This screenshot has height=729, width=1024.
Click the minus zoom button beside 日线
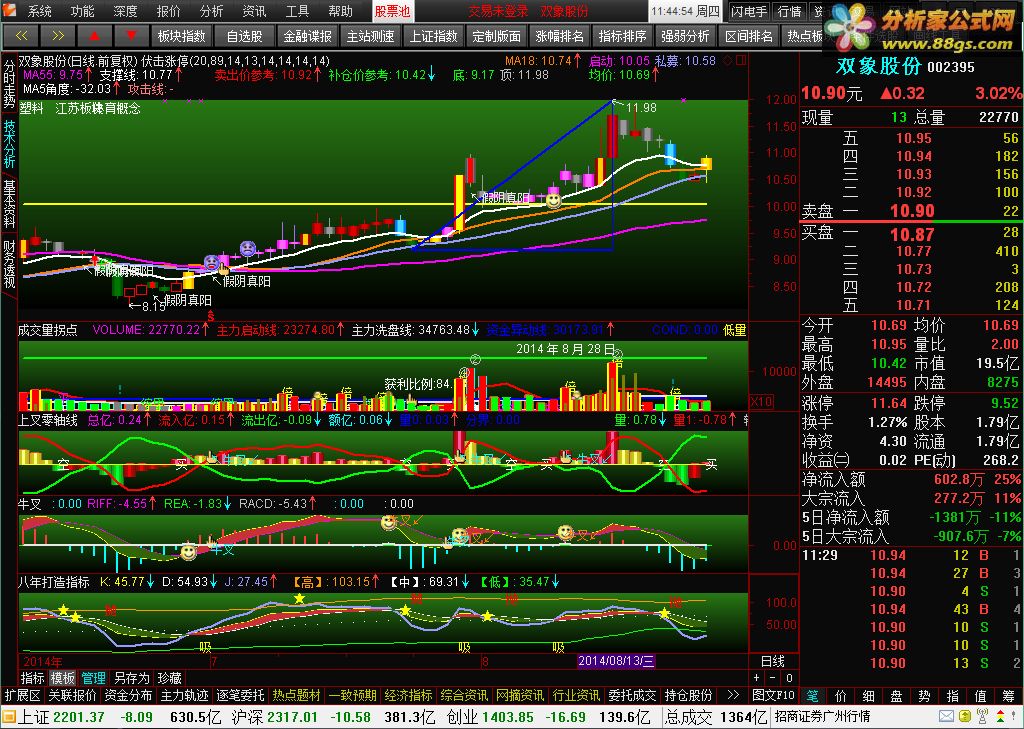(x=773, y=679)
